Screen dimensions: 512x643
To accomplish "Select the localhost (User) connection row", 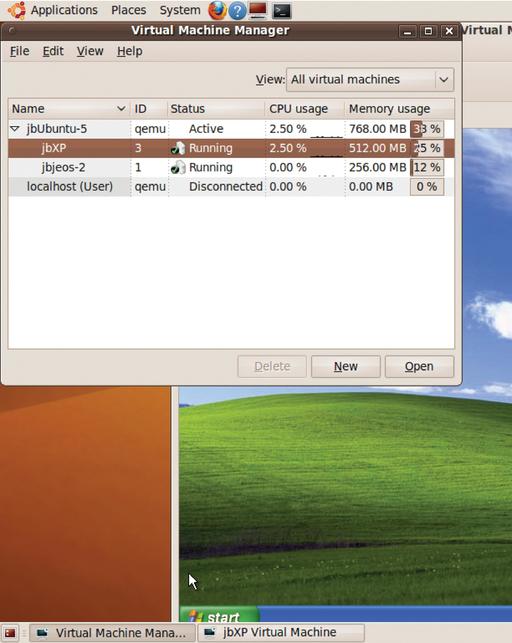I will [231, 187].
